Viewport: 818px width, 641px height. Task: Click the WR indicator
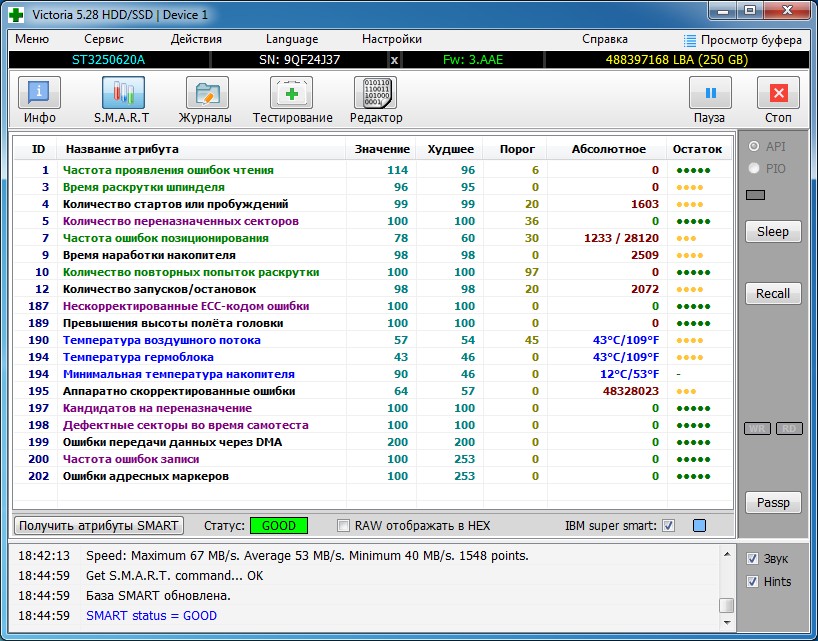coord(757,429)
